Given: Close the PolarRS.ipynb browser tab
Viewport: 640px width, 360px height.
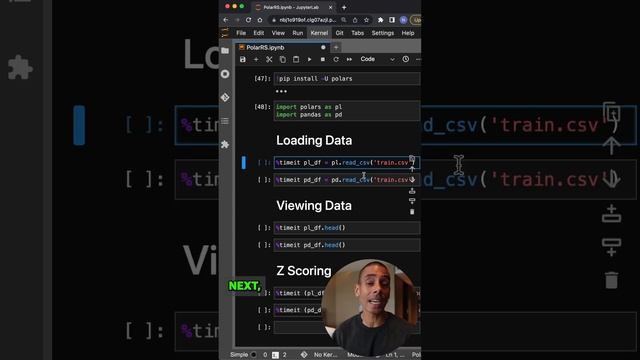Looking at the screenshot, I should 330,7.
